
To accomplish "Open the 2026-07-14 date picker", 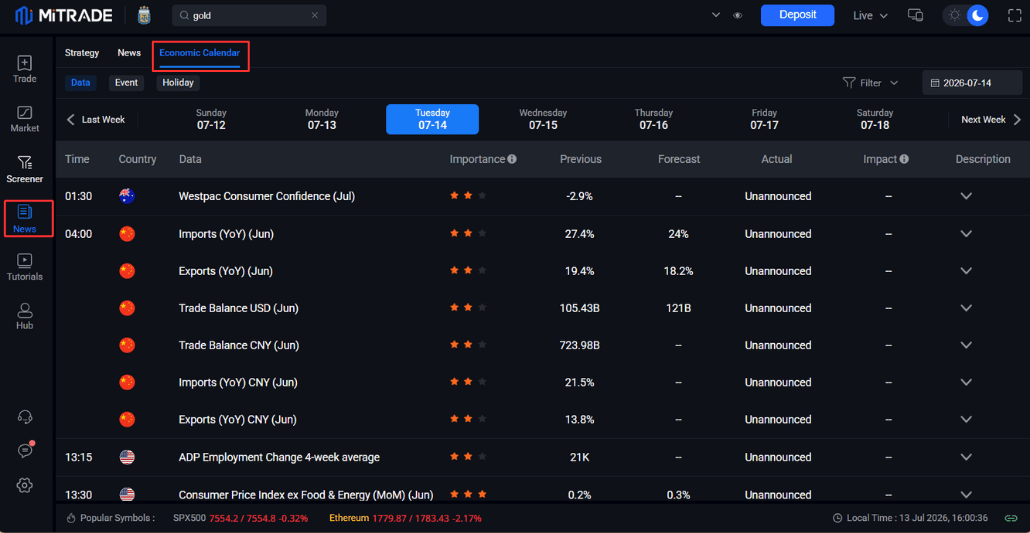I will pyautogui.click(x=970, y=83).
